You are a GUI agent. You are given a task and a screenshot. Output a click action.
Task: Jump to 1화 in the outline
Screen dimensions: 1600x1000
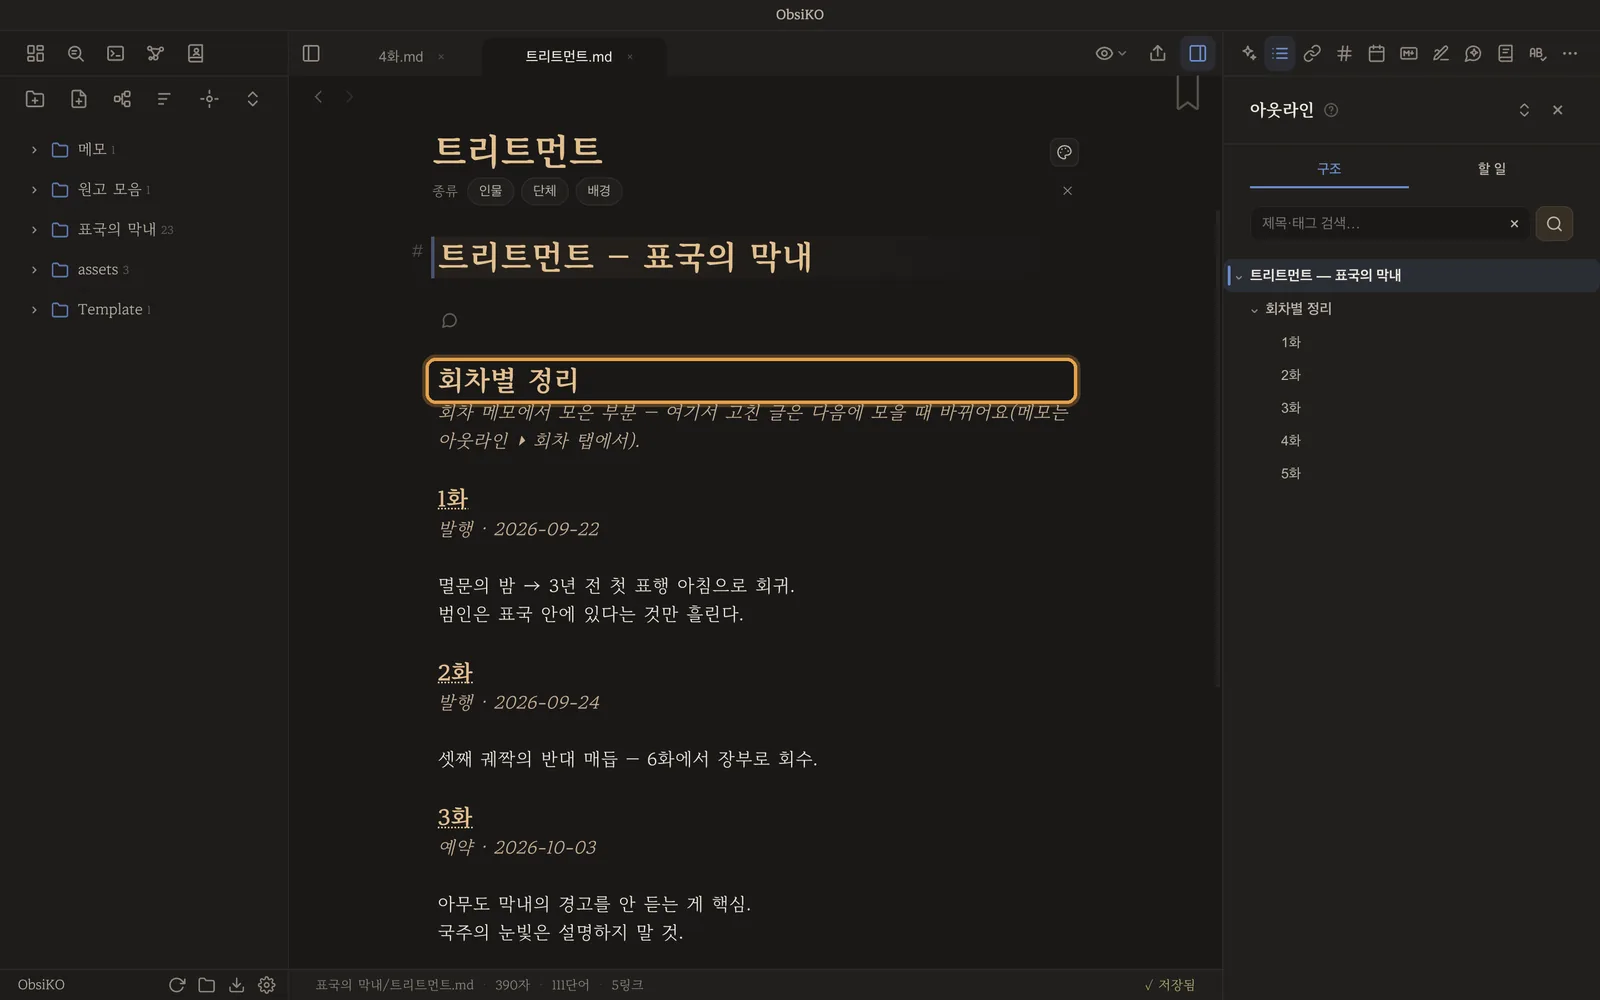[x=1291, y=342]
